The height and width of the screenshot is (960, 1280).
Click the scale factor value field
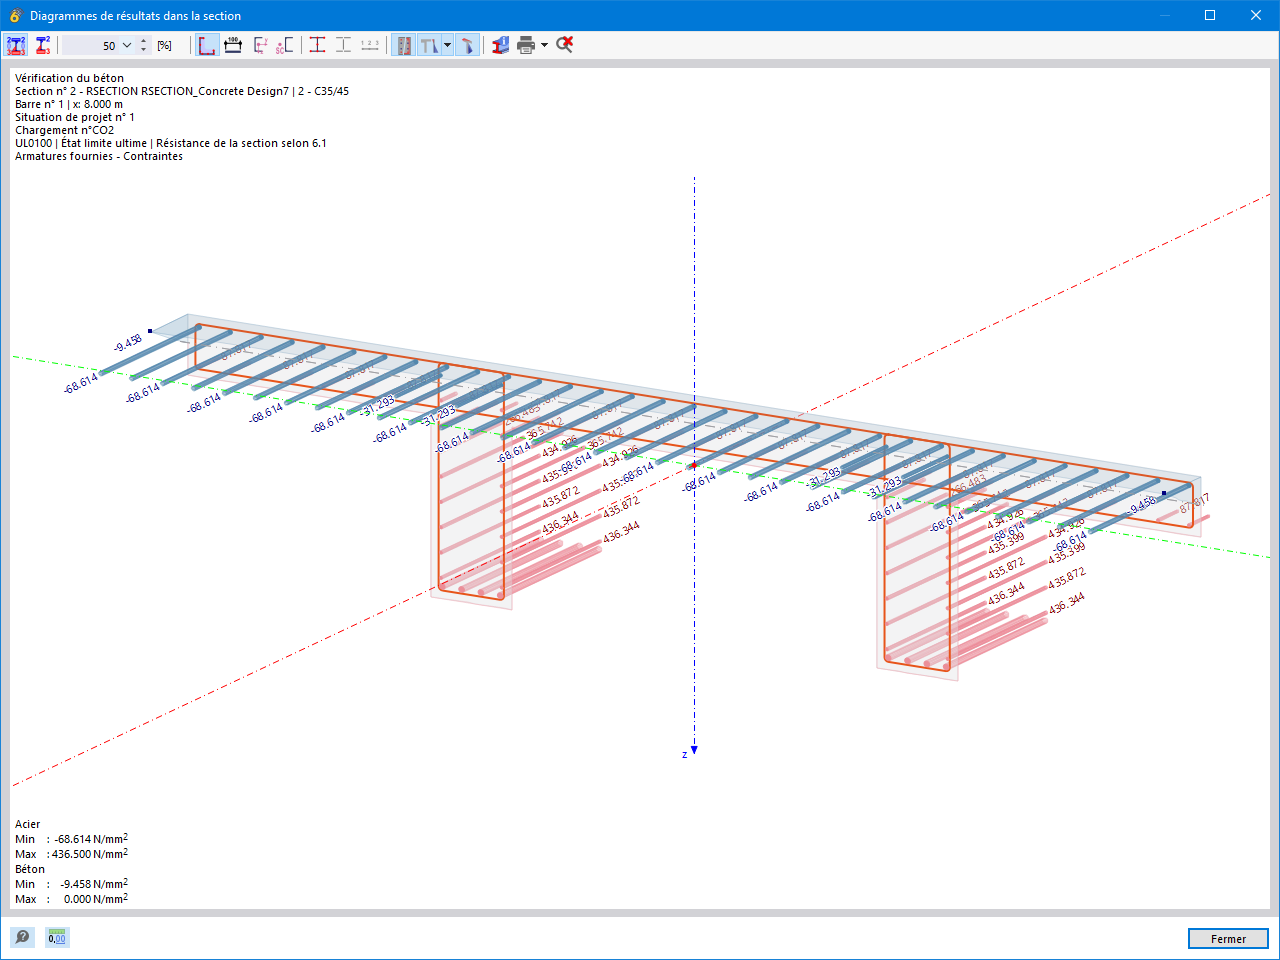coord(92,45)
